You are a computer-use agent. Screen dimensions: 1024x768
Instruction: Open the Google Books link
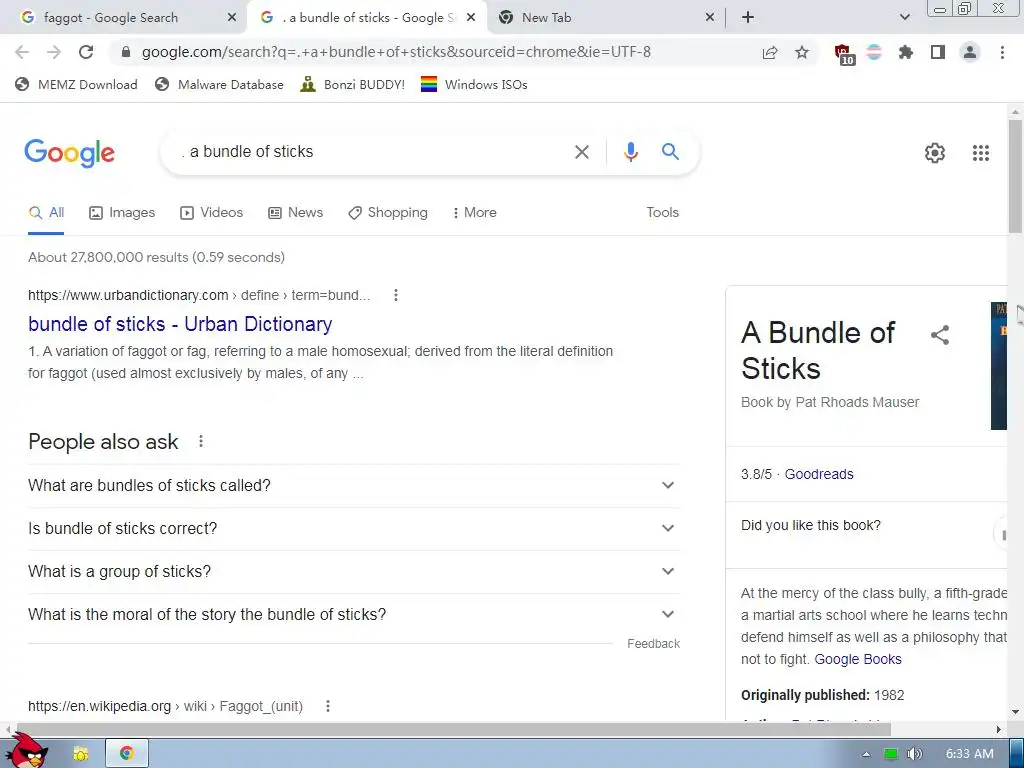click(857, 659)
